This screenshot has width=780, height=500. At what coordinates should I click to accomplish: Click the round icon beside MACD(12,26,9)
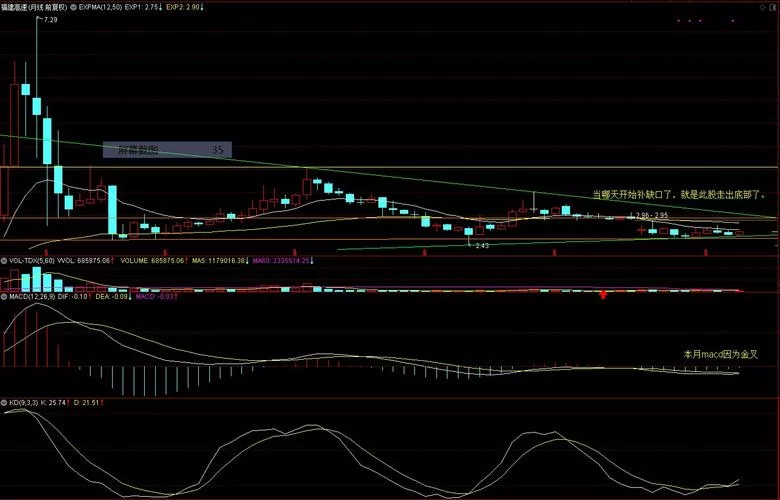3,297
